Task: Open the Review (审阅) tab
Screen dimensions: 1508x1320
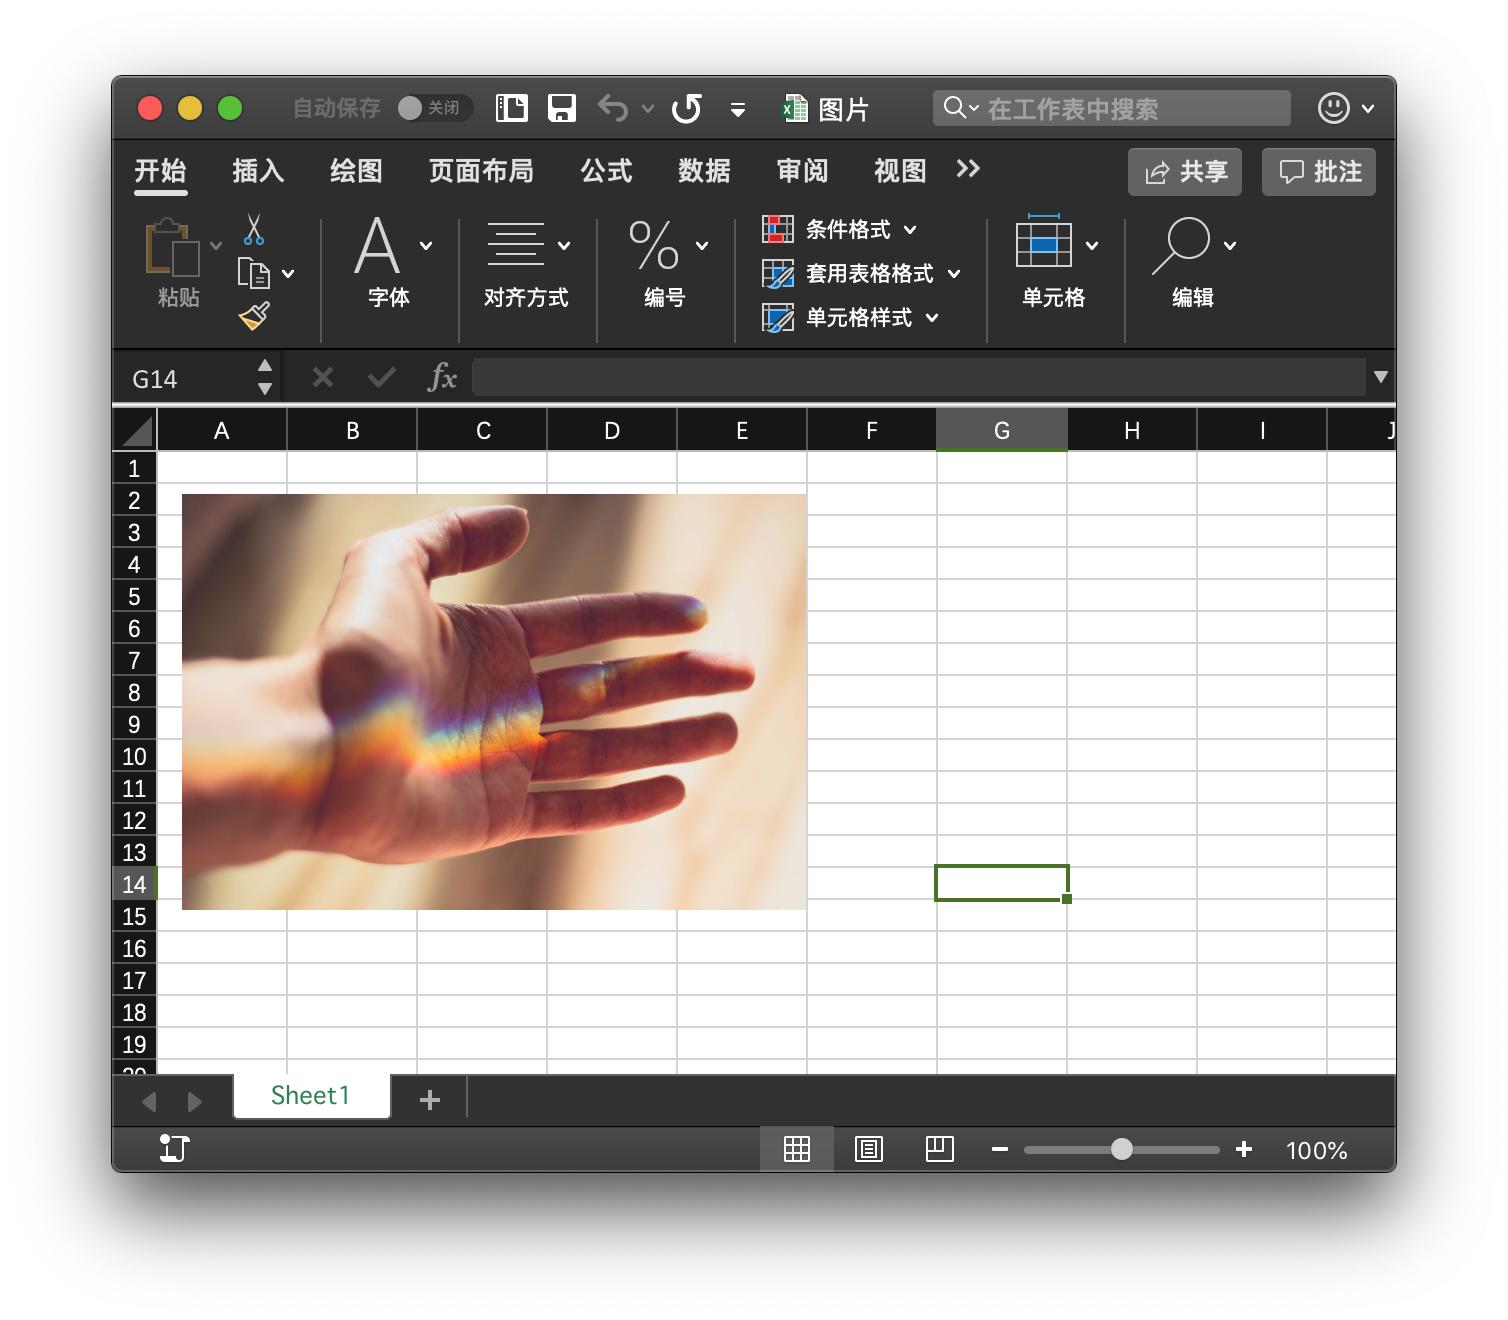Action: coord(802,171)
